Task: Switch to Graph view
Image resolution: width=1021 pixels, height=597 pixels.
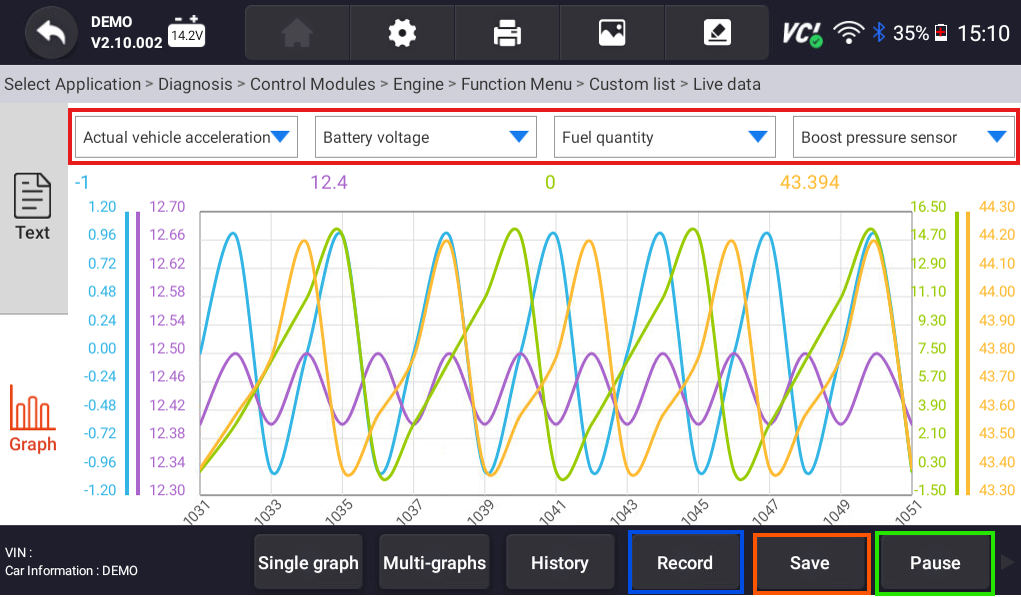Action: [32, 419]
